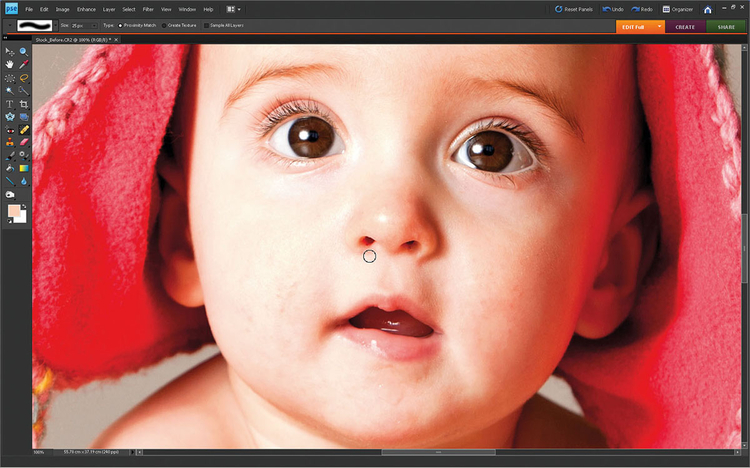Image resolution: width=750 pixels, height=468 pixels.
Task: Click the foreground color swatch
Action: pos(14,211)
